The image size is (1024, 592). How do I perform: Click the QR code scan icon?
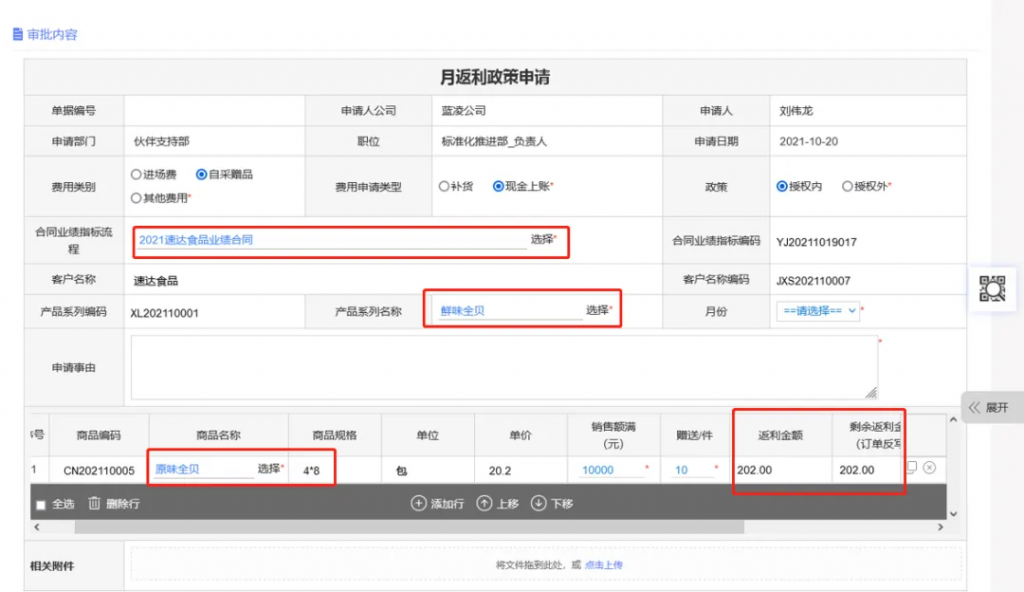point(991,288)
